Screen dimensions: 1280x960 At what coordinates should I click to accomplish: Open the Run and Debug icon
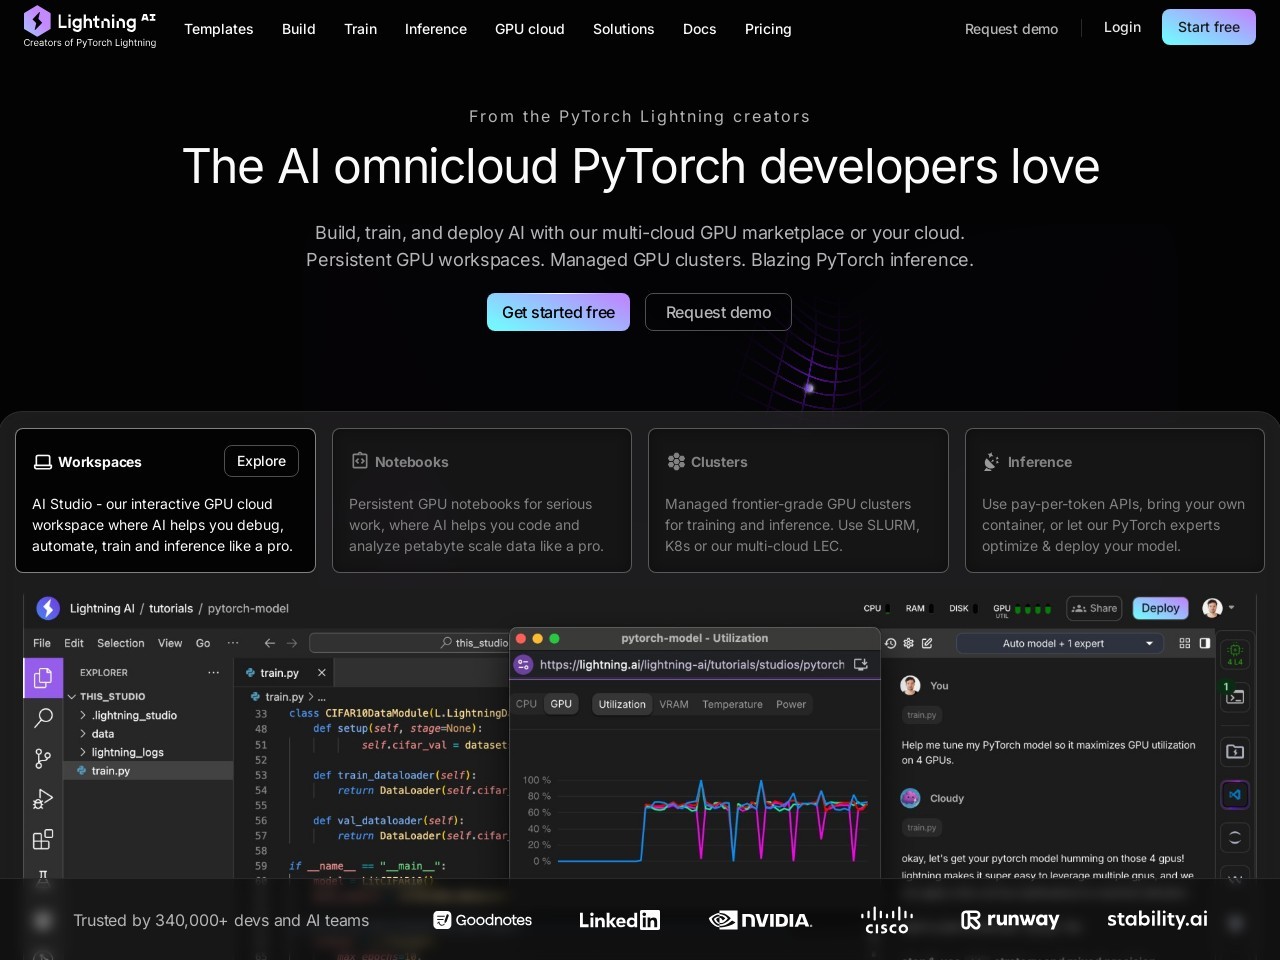pyautogui.click(x=43, y=799)
